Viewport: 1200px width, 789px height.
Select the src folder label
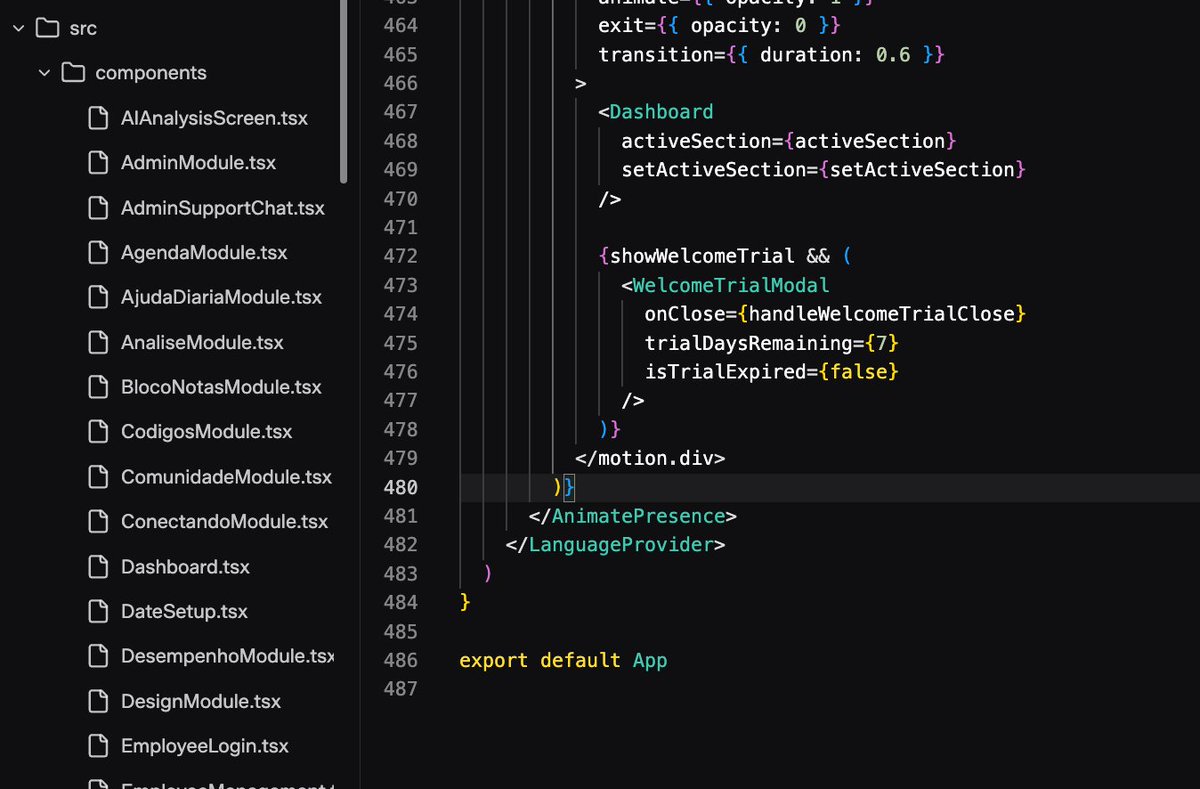click(84, 28)
